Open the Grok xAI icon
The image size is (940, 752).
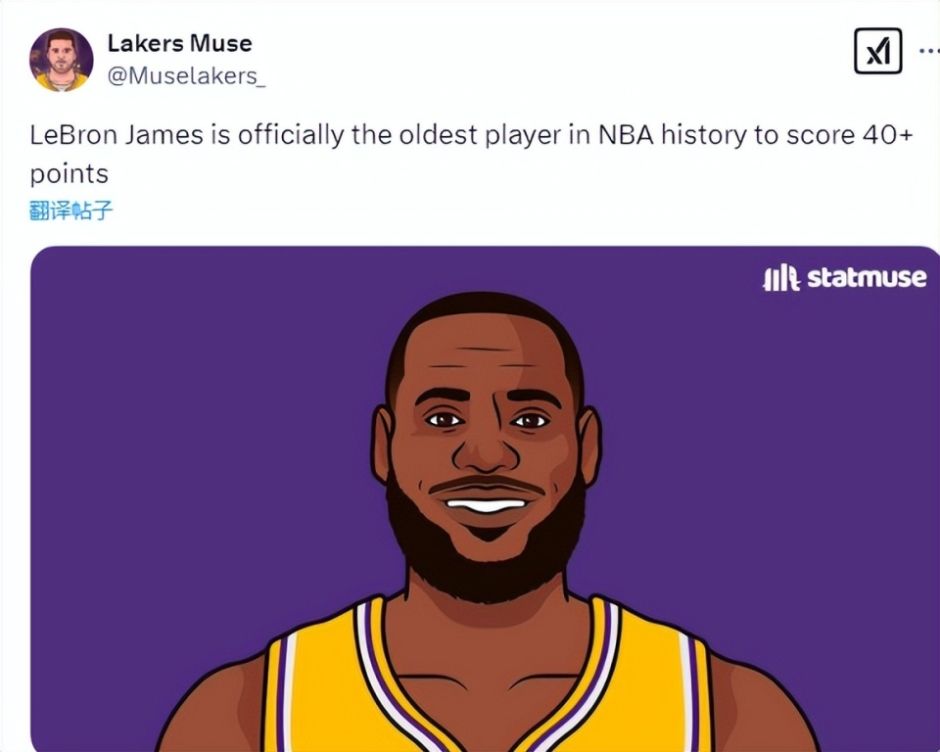878,52
